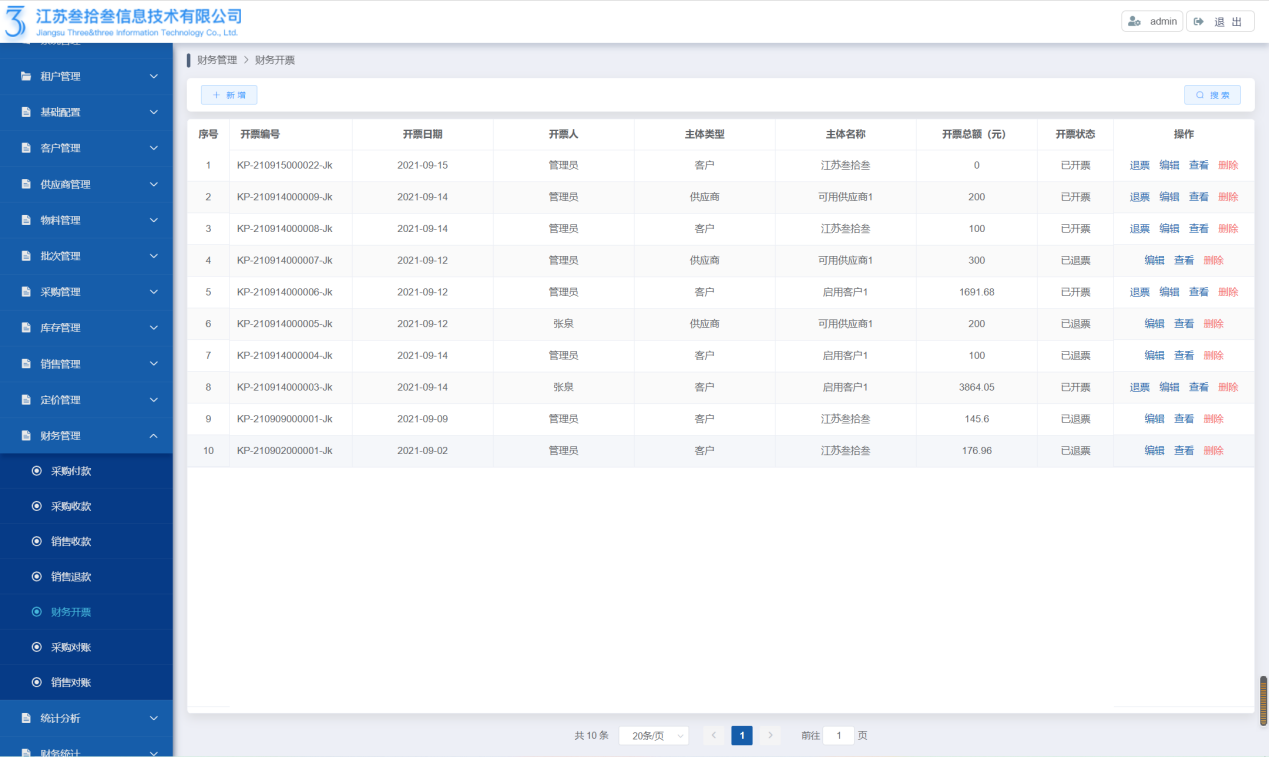This screenshot has height=757, width=1269.
Task: Select the 采购付款 radio menu item
Action: click(37, 471)
